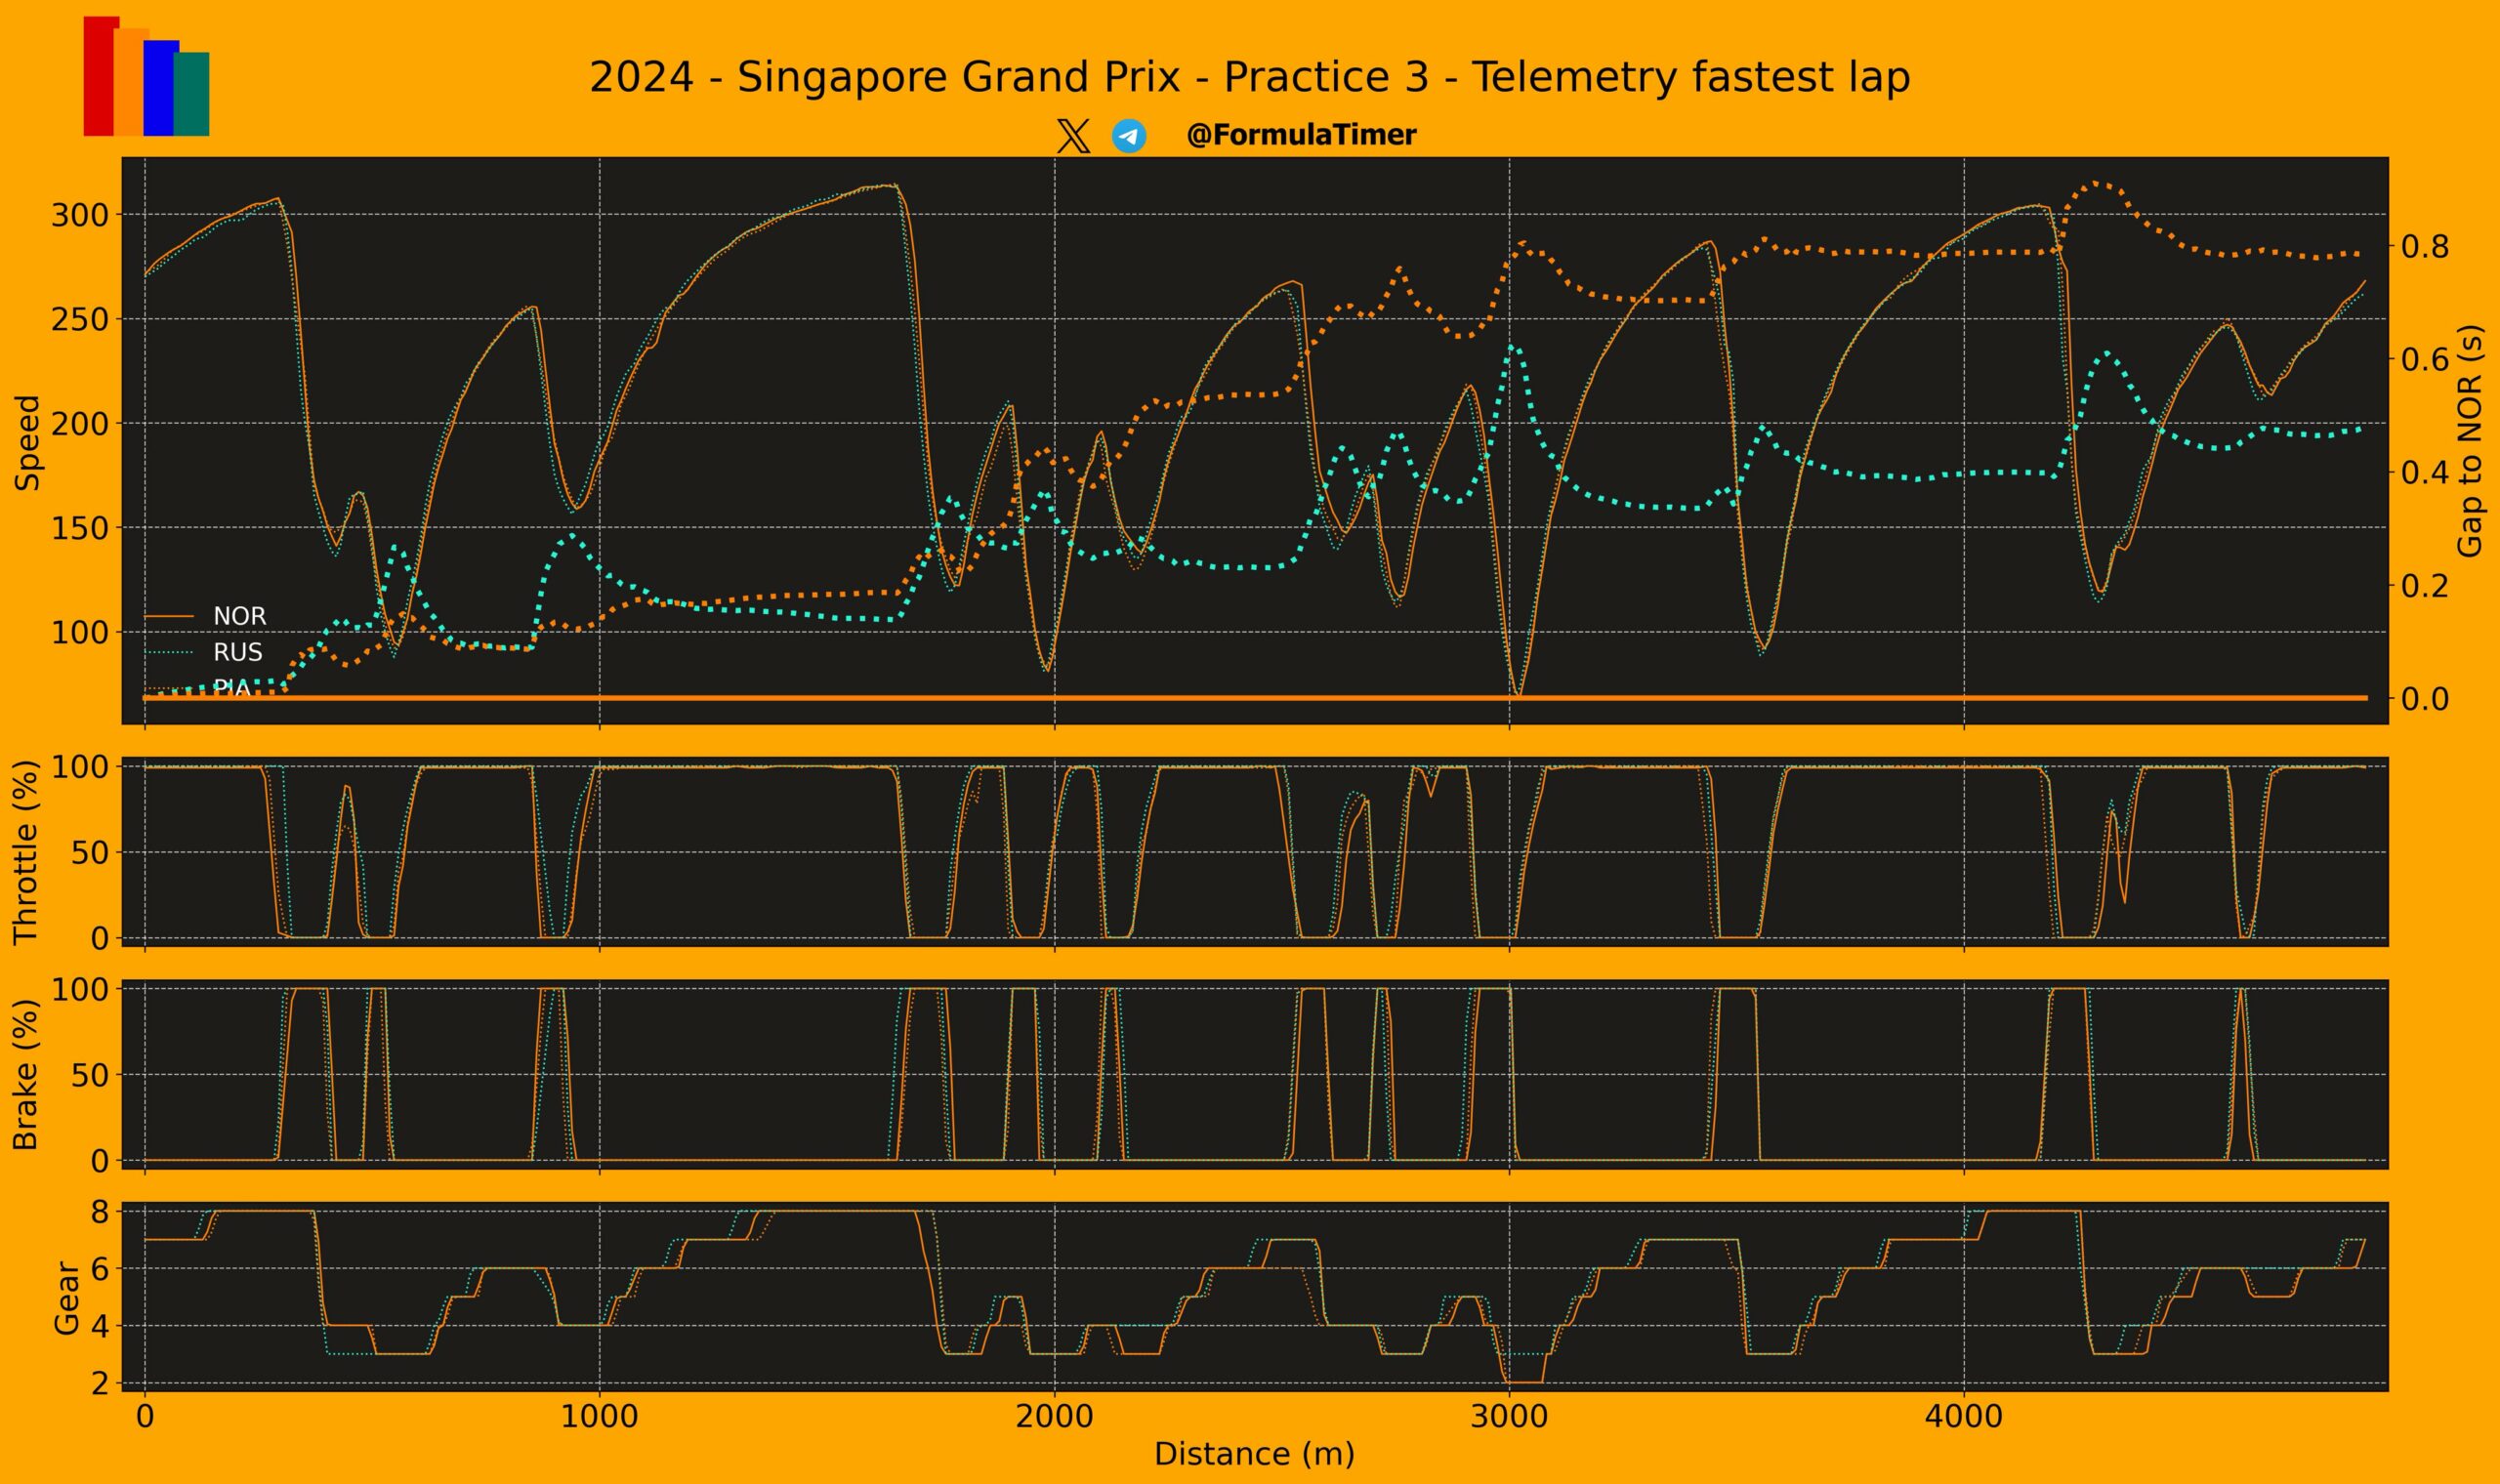
Task: Click the 0.0 tick on Gap axis
Action: click(x=2425, y=698)
